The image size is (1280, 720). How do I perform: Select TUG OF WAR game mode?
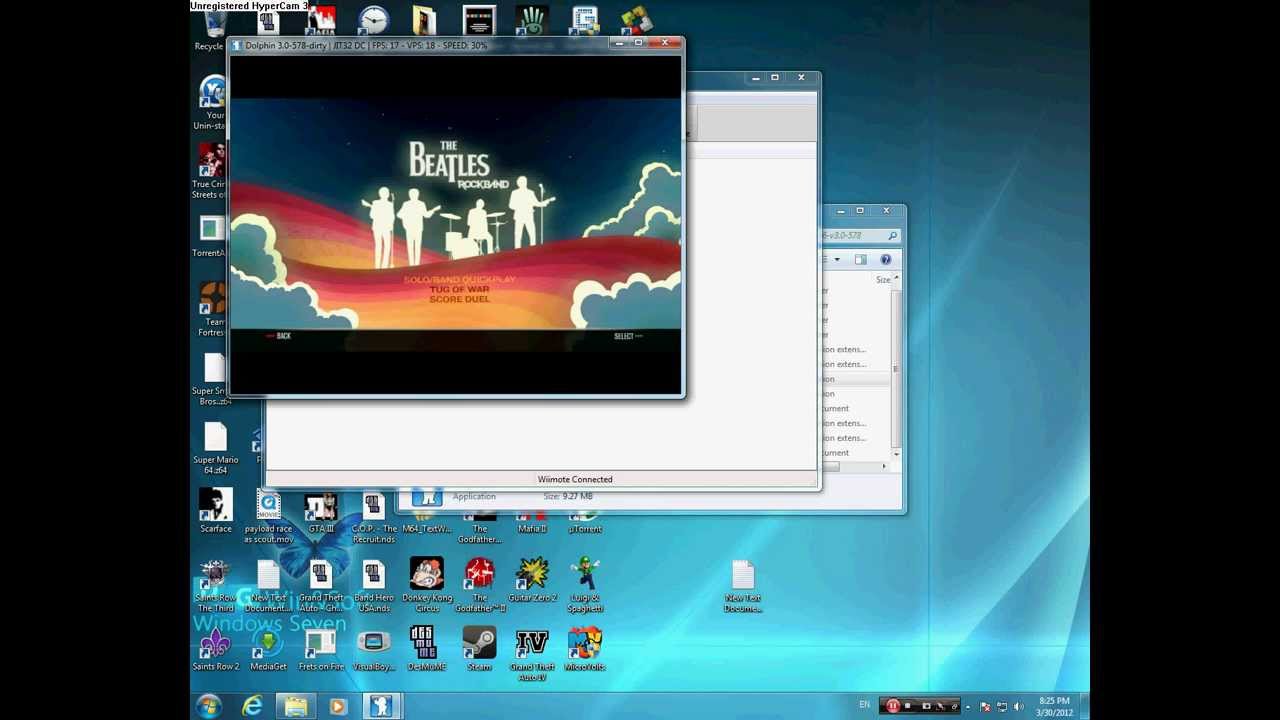tap(459, 289)
